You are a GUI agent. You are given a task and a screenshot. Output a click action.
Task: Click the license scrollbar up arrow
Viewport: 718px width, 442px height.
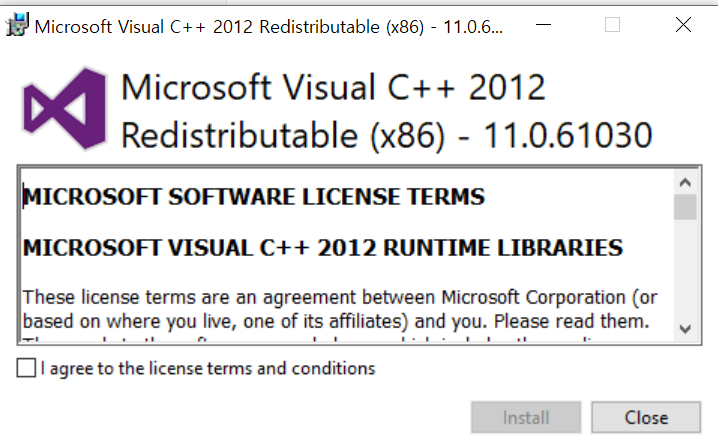point(685,183)
